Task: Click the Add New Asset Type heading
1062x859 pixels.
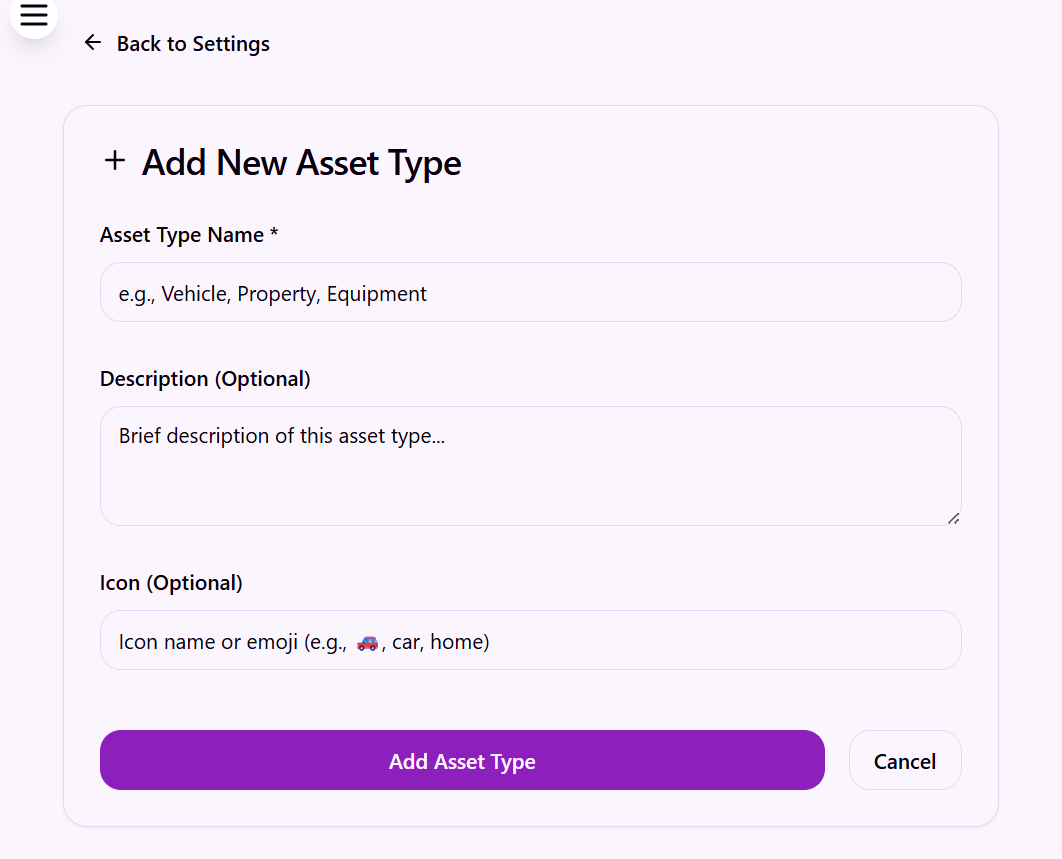Action: (301, 163)
